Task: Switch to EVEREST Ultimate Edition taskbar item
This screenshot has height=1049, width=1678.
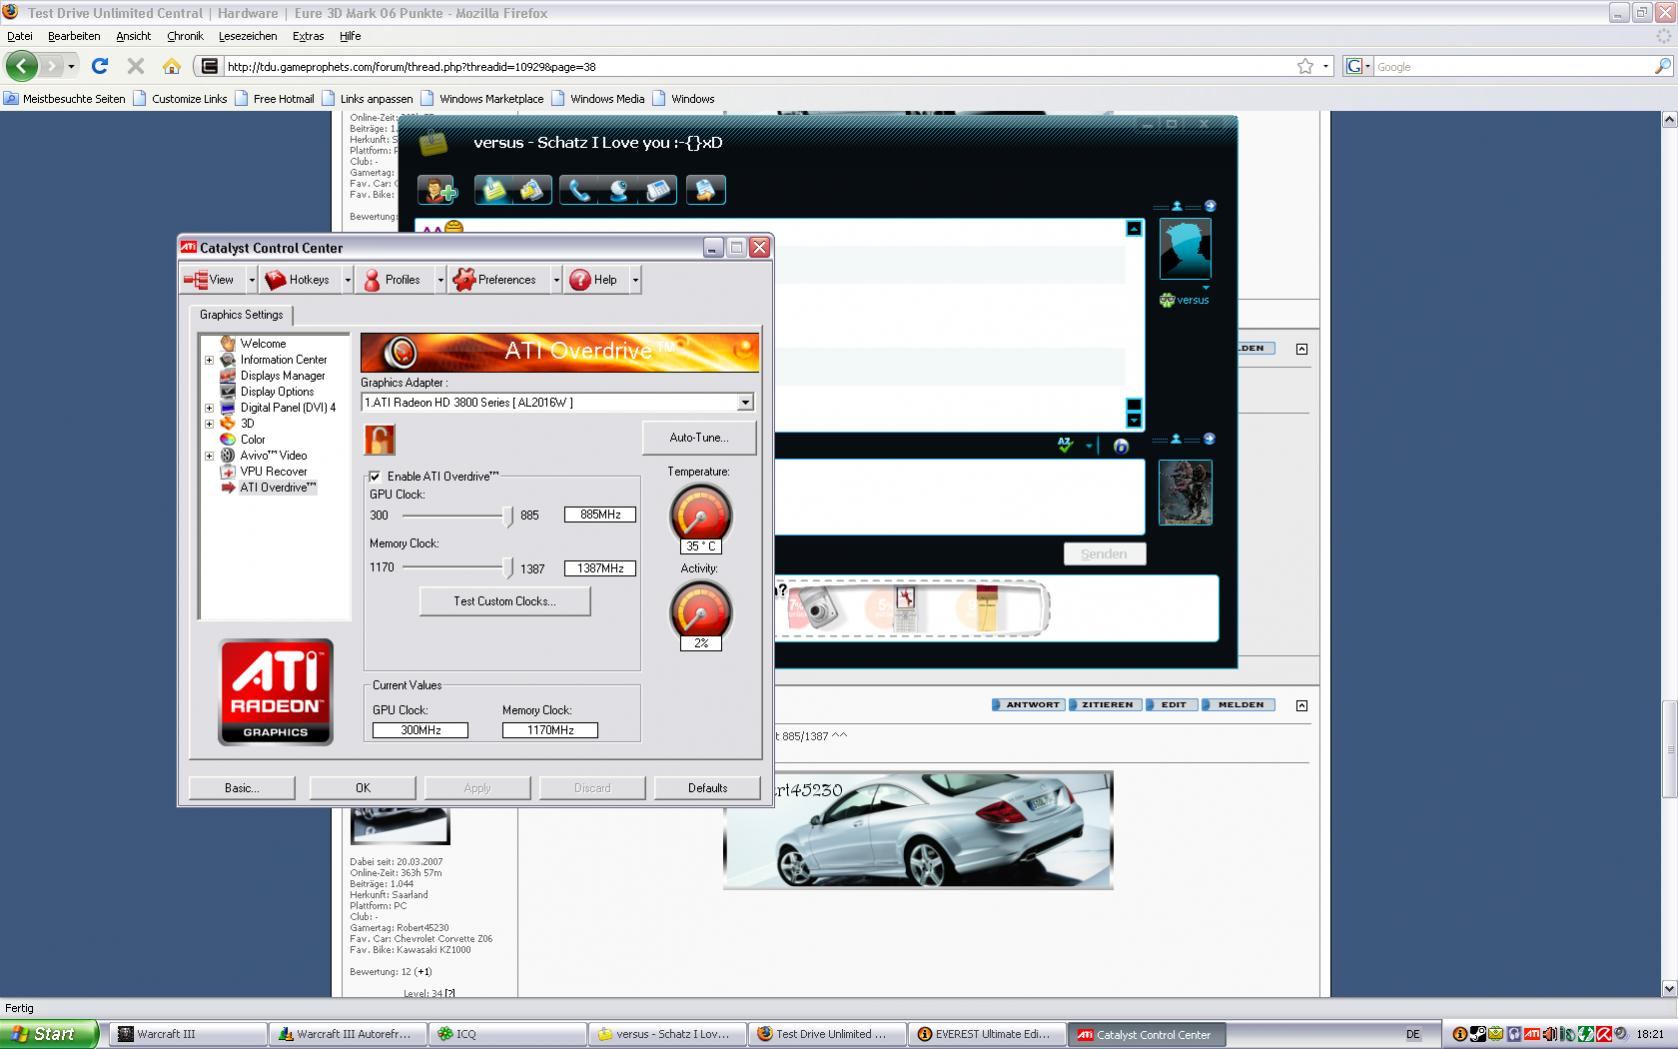Action: point(986,1034)
